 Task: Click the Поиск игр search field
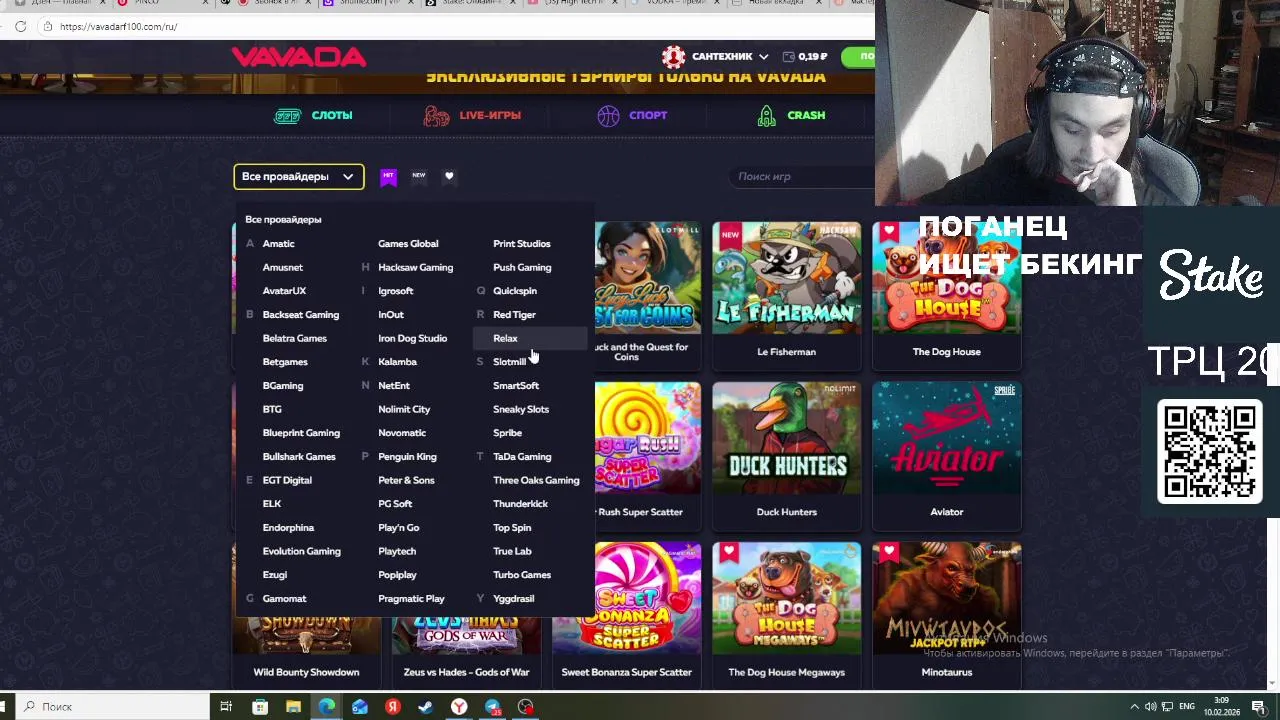tap(800, 177)
